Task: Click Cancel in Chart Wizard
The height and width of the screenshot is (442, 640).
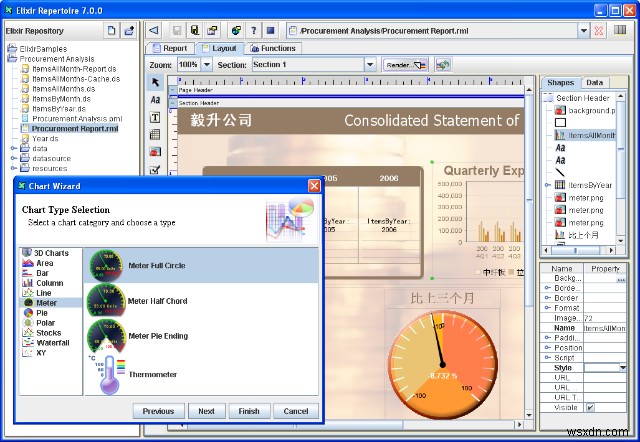Action: pyautogui.click(x=296, y=411)
